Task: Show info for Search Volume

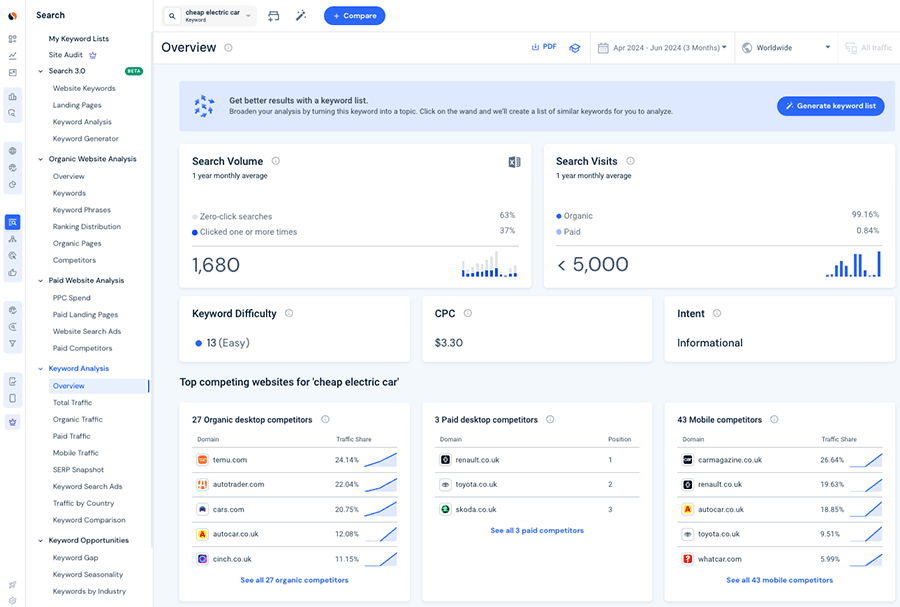Action: point(276,161)
